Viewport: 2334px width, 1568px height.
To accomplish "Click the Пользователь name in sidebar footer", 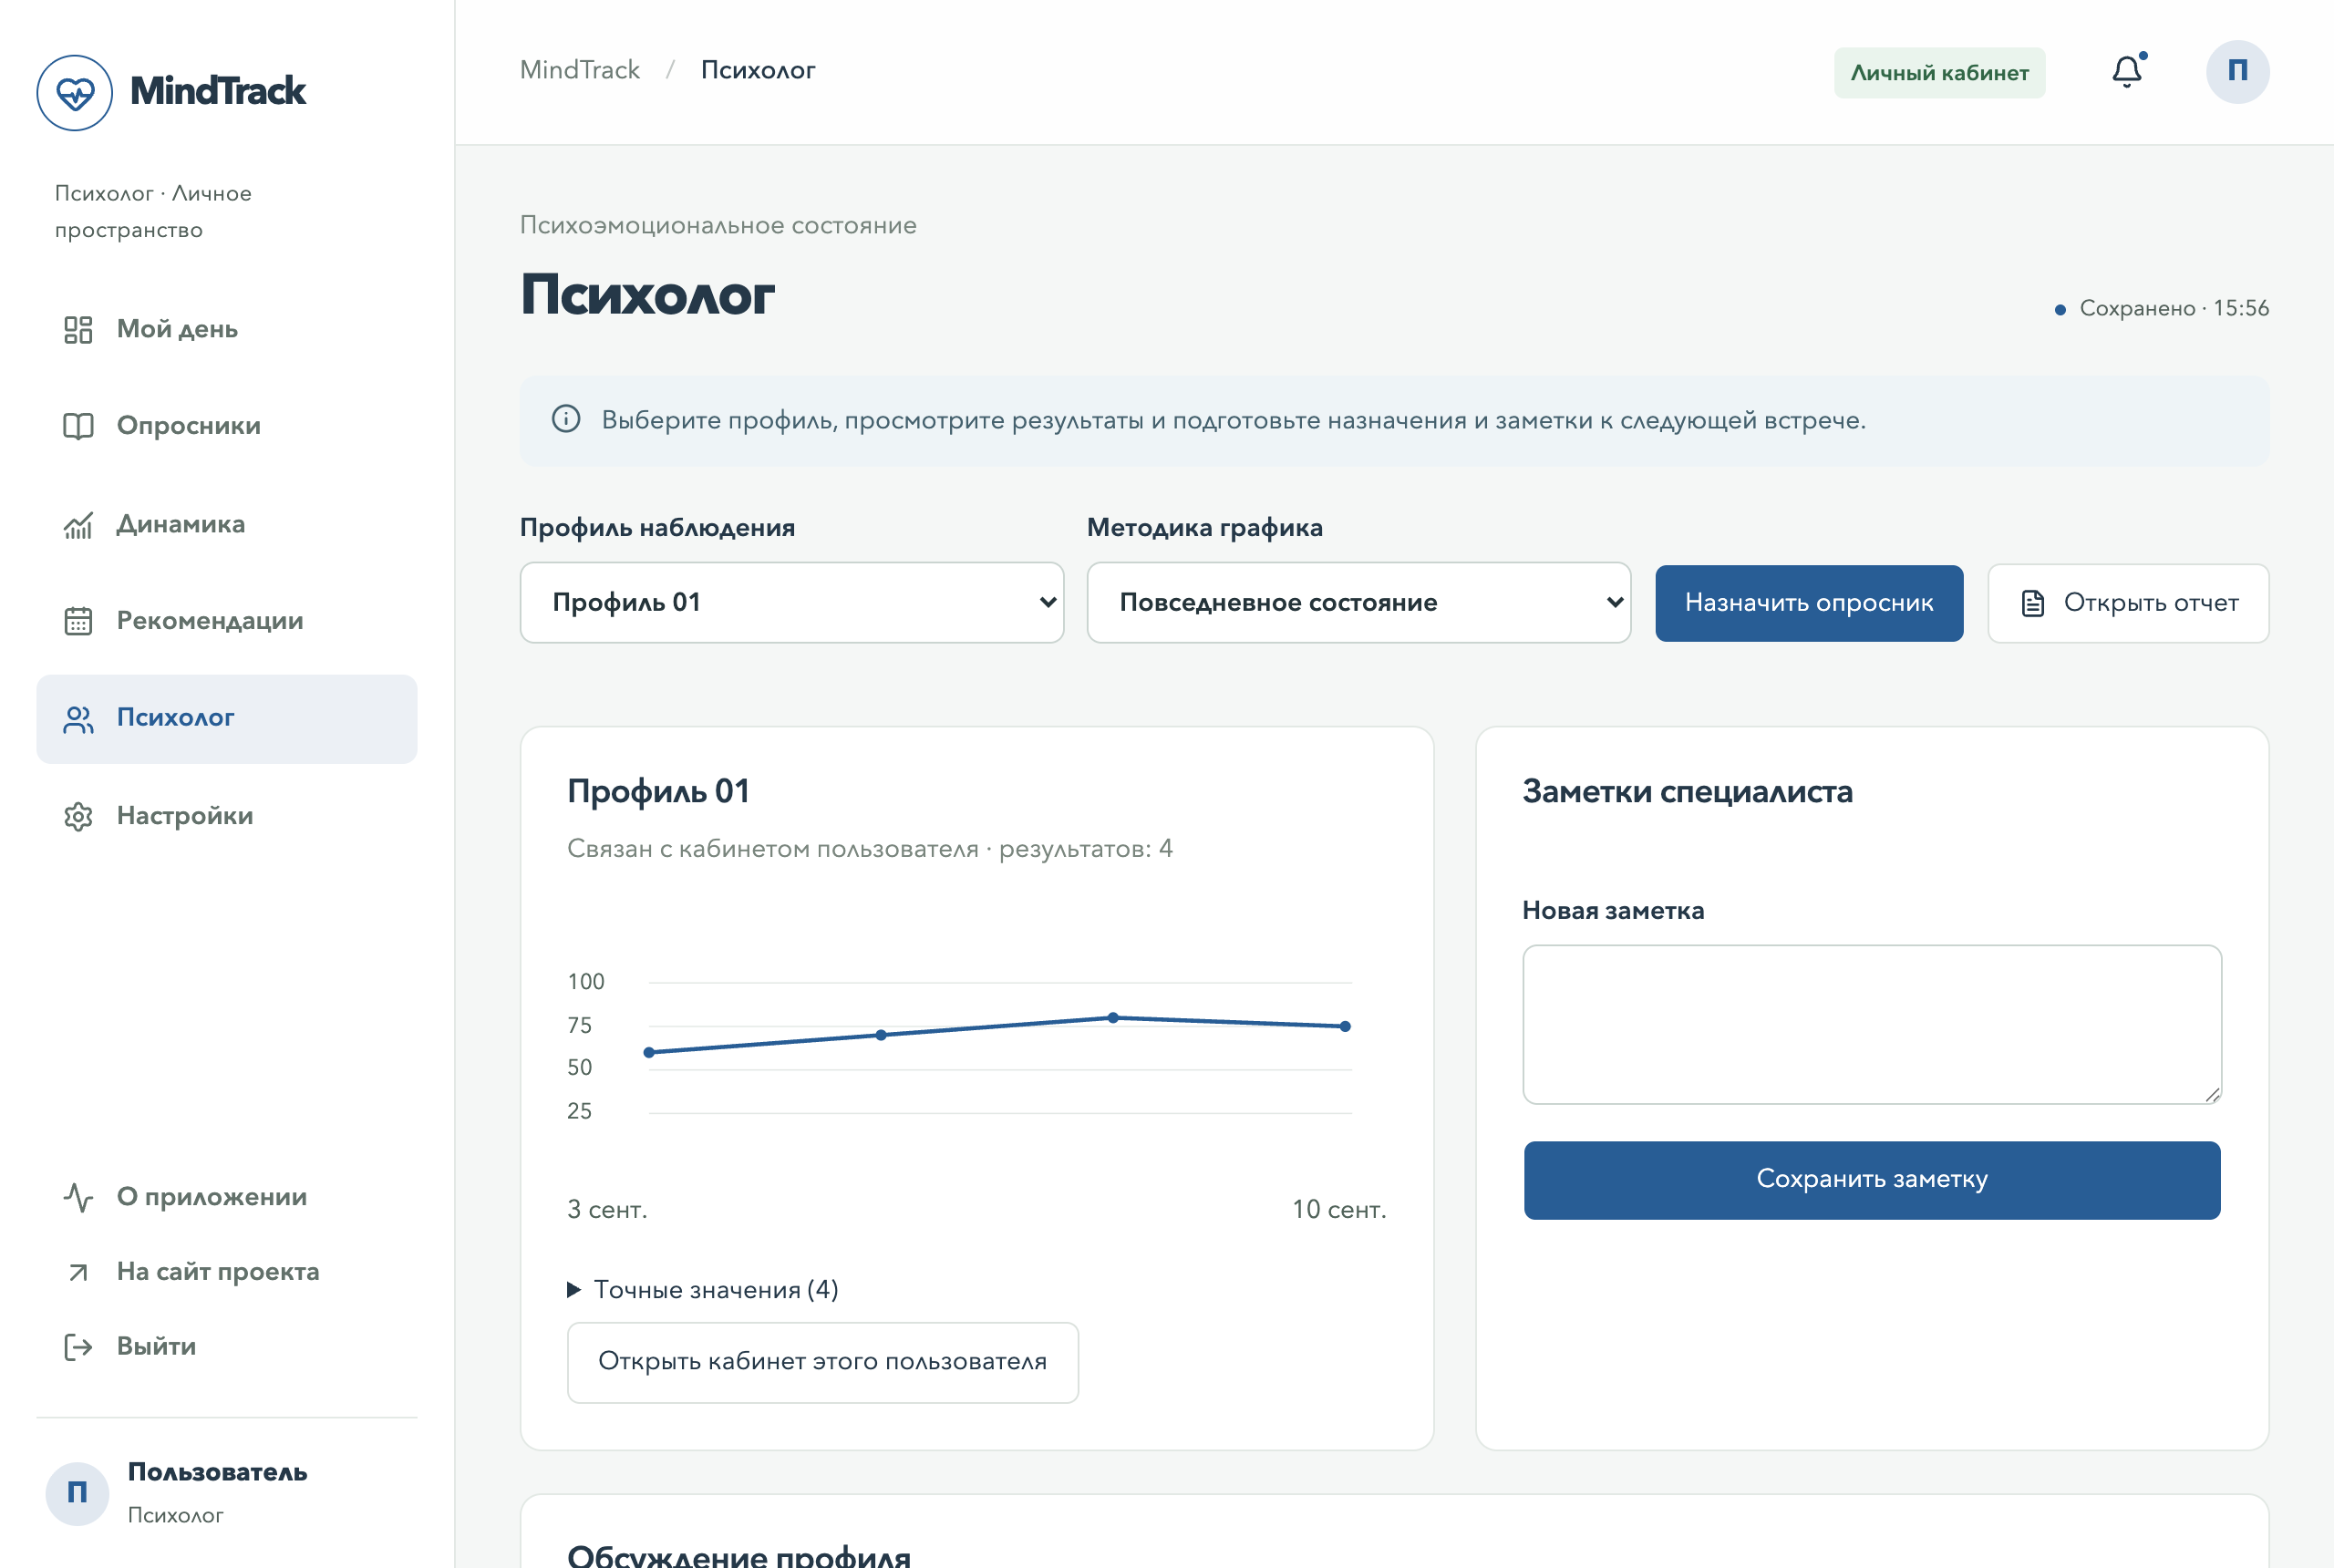I will pyautogui.click(x=217, y=1472).
